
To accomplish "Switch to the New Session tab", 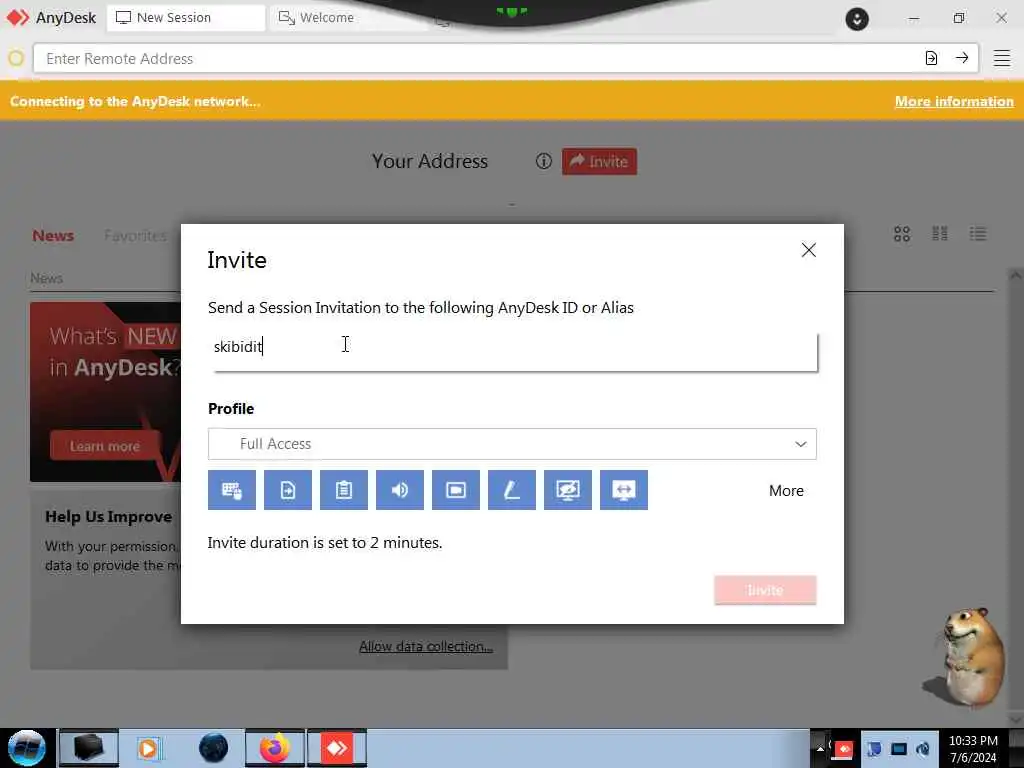I will (186, 18).
